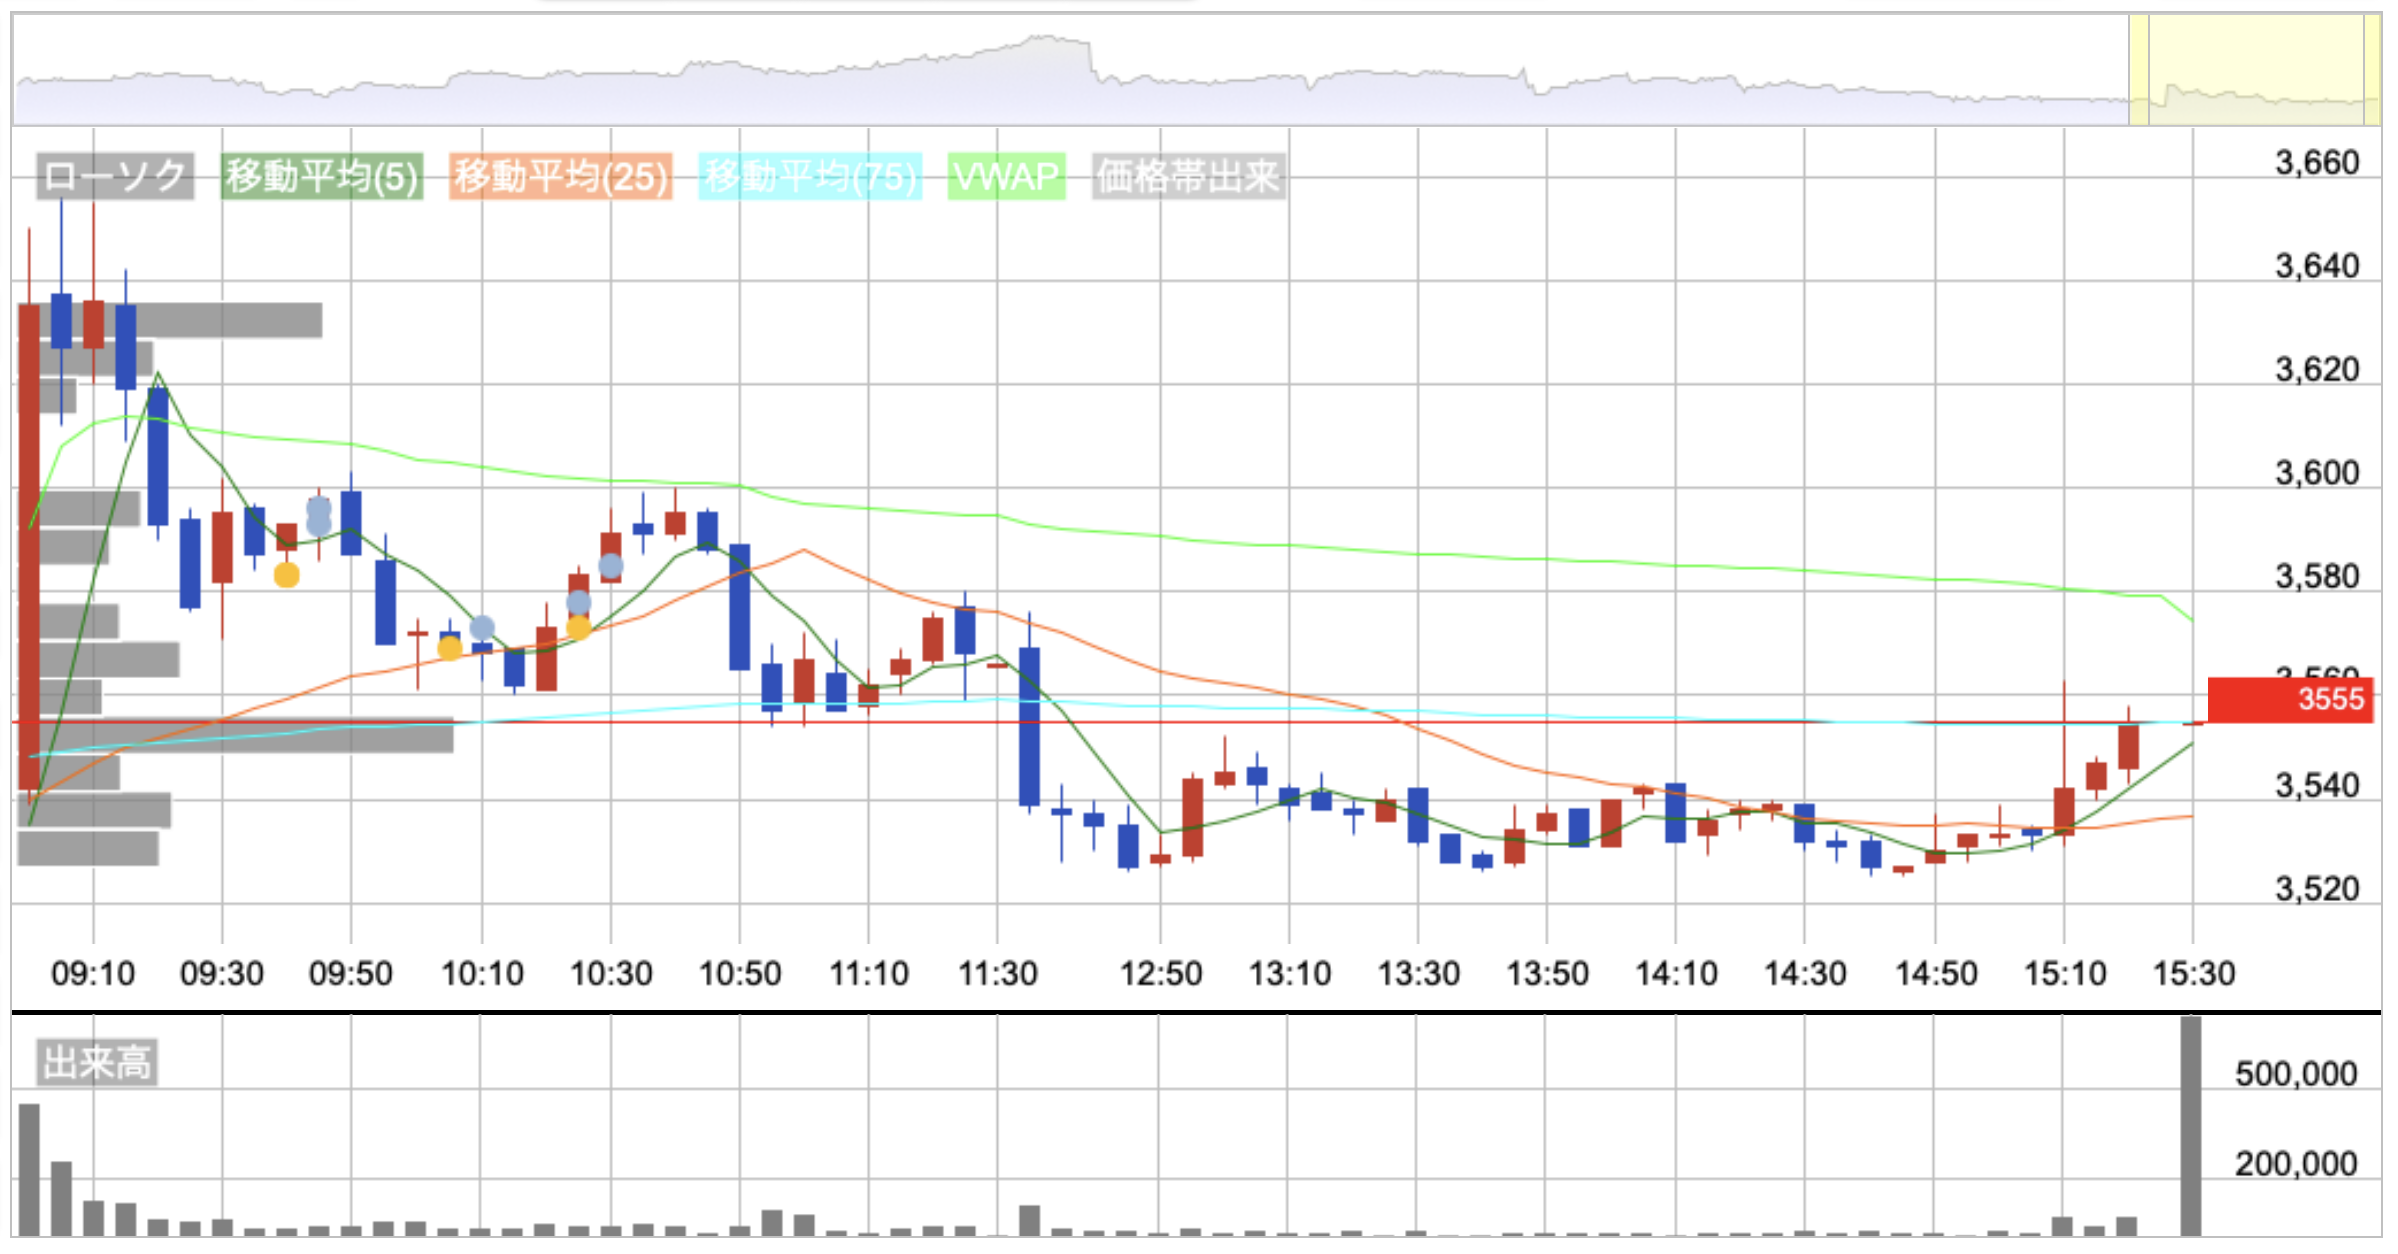
Task: Click the 3,660 price axis label
Action: [x=2317, y=162]
